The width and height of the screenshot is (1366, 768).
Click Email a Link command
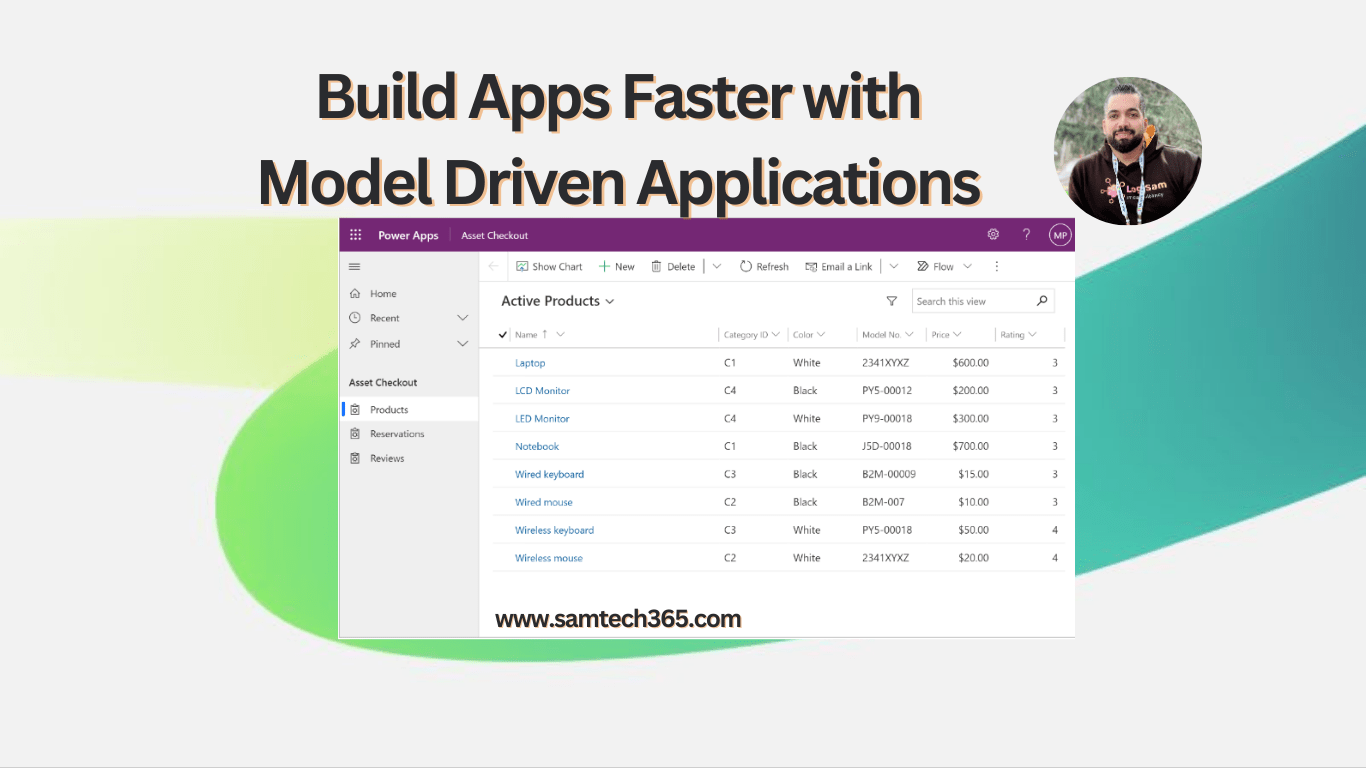click(839, 267)
